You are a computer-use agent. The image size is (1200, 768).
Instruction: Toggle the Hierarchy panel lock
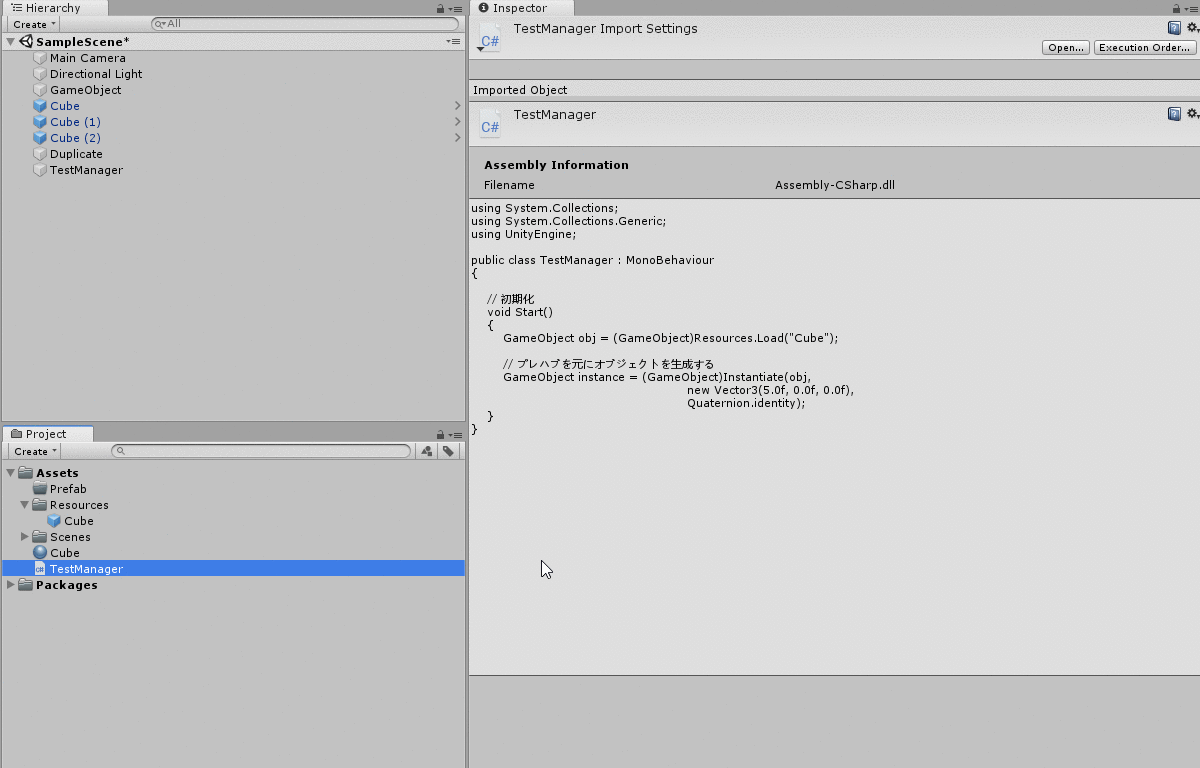(441, 8)
